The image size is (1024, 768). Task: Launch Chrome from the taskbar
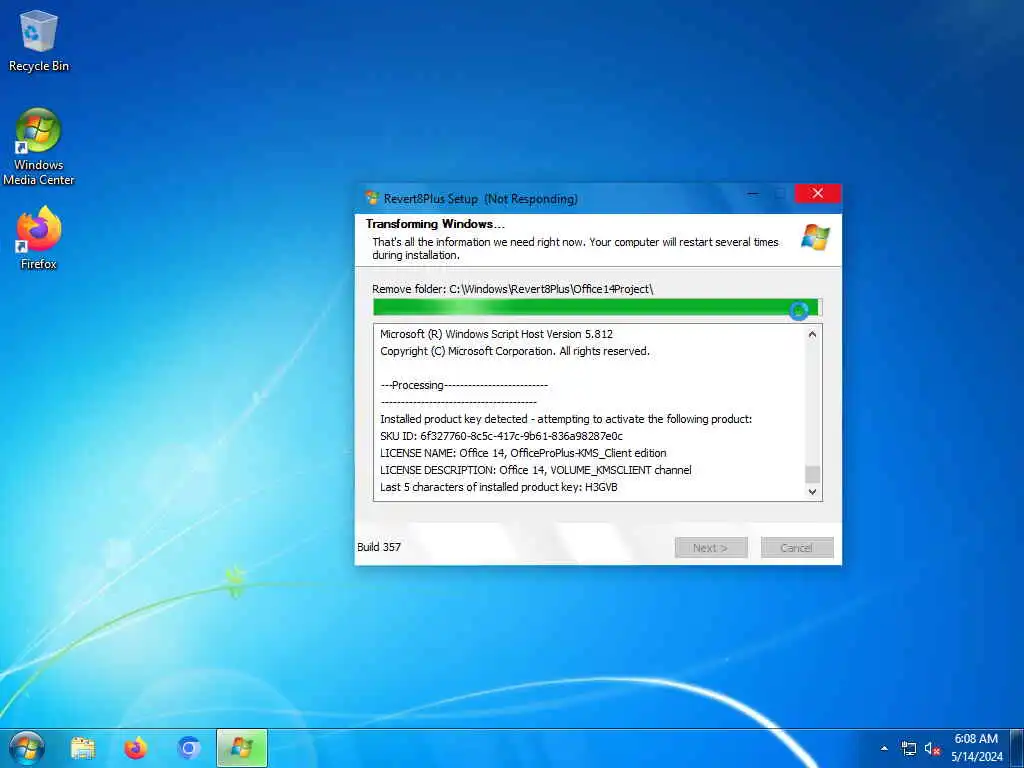click(x=189, y=748)
